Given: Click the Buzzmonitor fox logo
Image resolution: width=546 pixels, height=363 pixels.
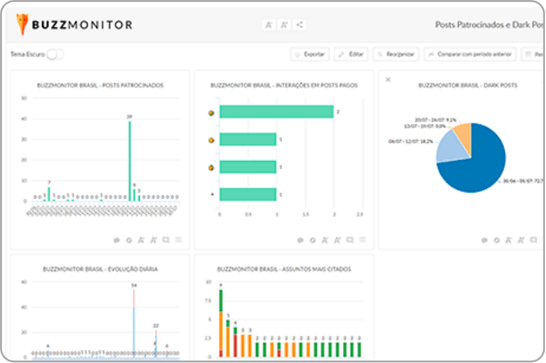Looking at the screenshot, I should click(22, 24).
